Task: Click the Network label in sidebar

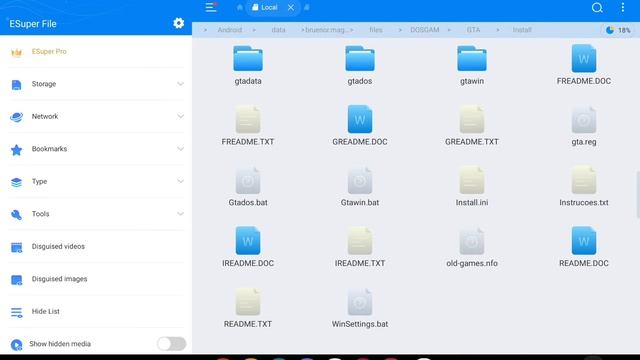Action: (x=45, y=116)
